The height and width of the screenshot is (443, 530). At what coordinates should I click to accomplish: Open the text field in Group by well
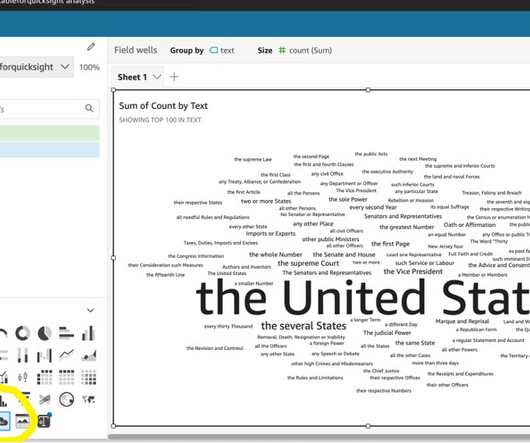(222, 50)
